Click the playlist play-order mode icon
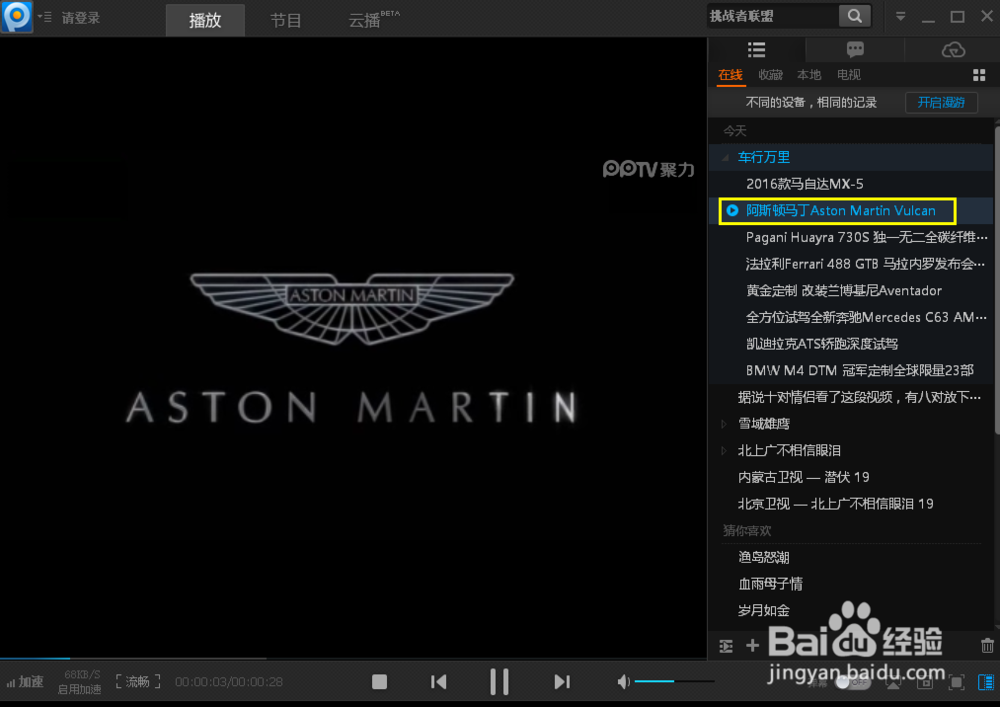This screenshot has height=707, width=1000. [726, 646]
